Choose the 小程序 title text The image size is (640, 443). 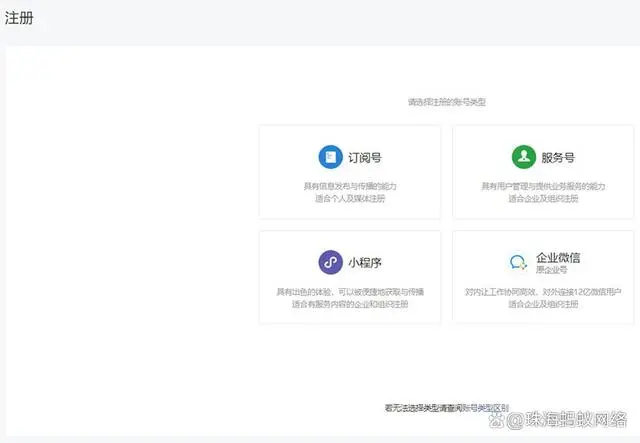(x=364, y=263)
